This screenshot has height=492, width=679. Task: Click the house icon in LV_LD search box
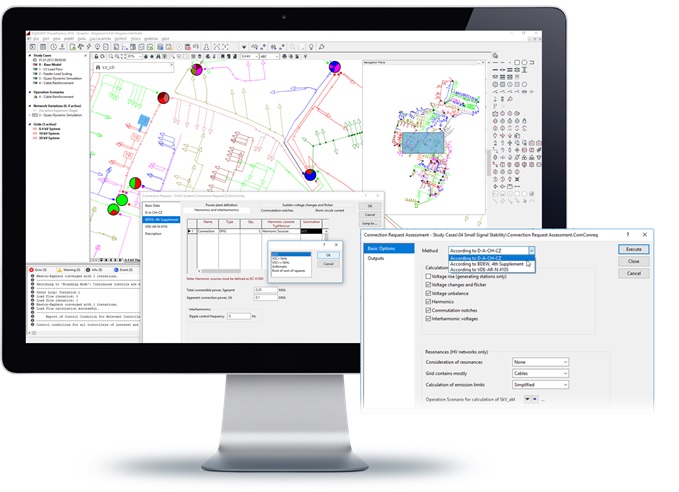click(98, 68)
